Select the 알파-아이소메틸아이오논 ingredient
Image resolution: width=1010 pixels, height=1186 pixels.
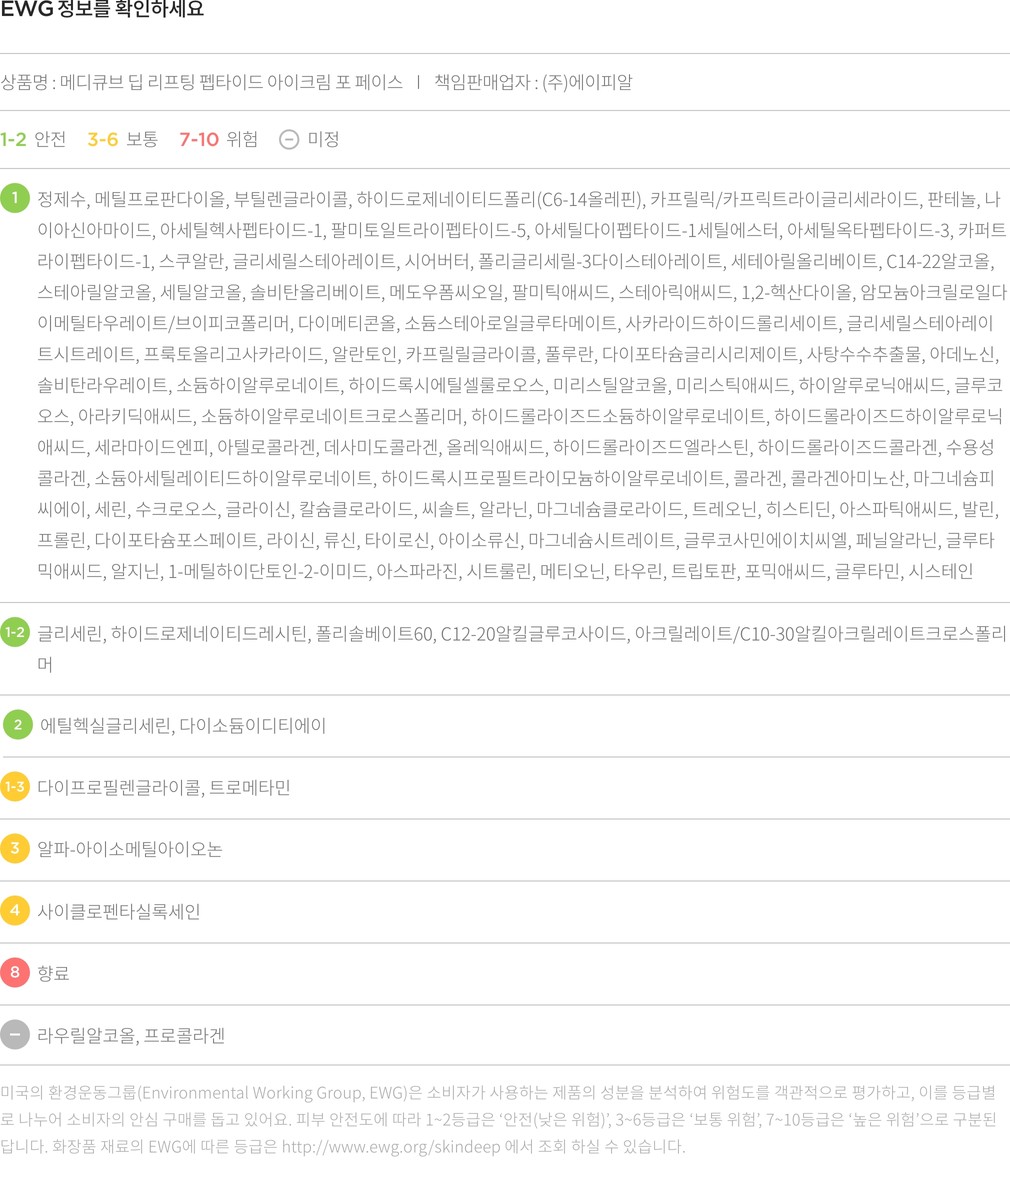tap(130, 849)
